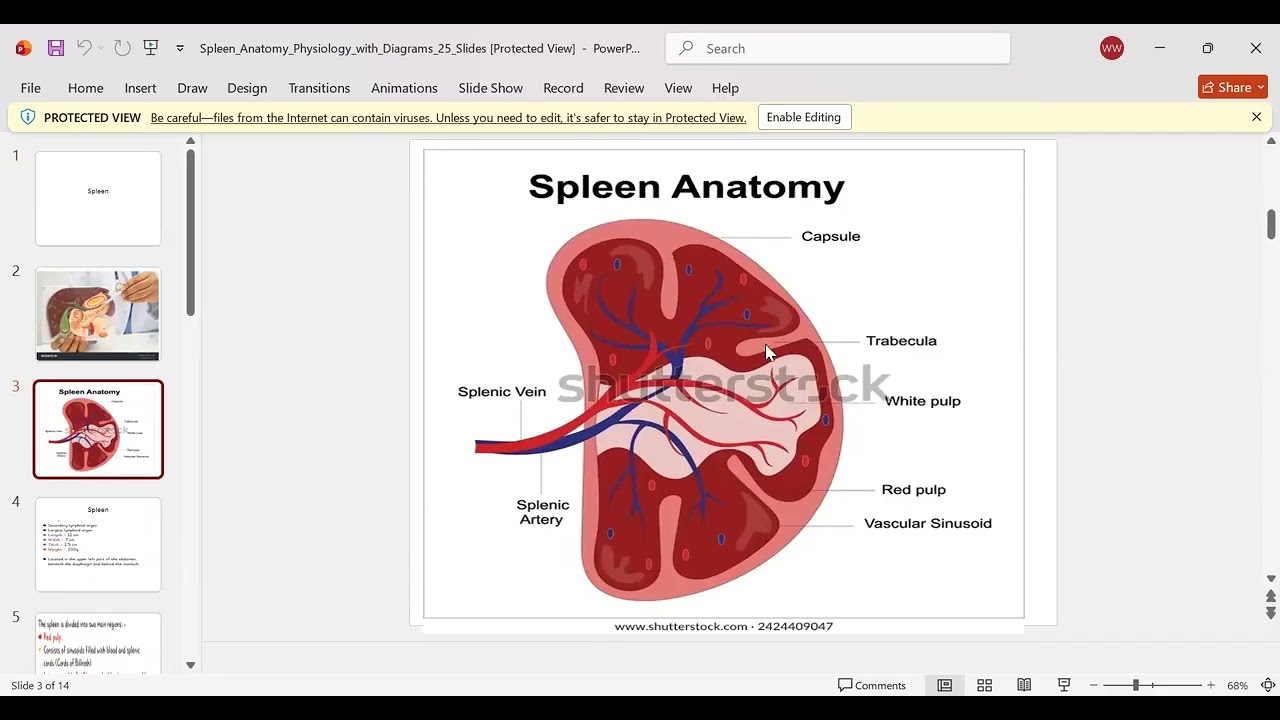Image resolution: width=1280 pixels, height=720 pixels.
Task: Click the Undo arrow icon
Action: 84,48
